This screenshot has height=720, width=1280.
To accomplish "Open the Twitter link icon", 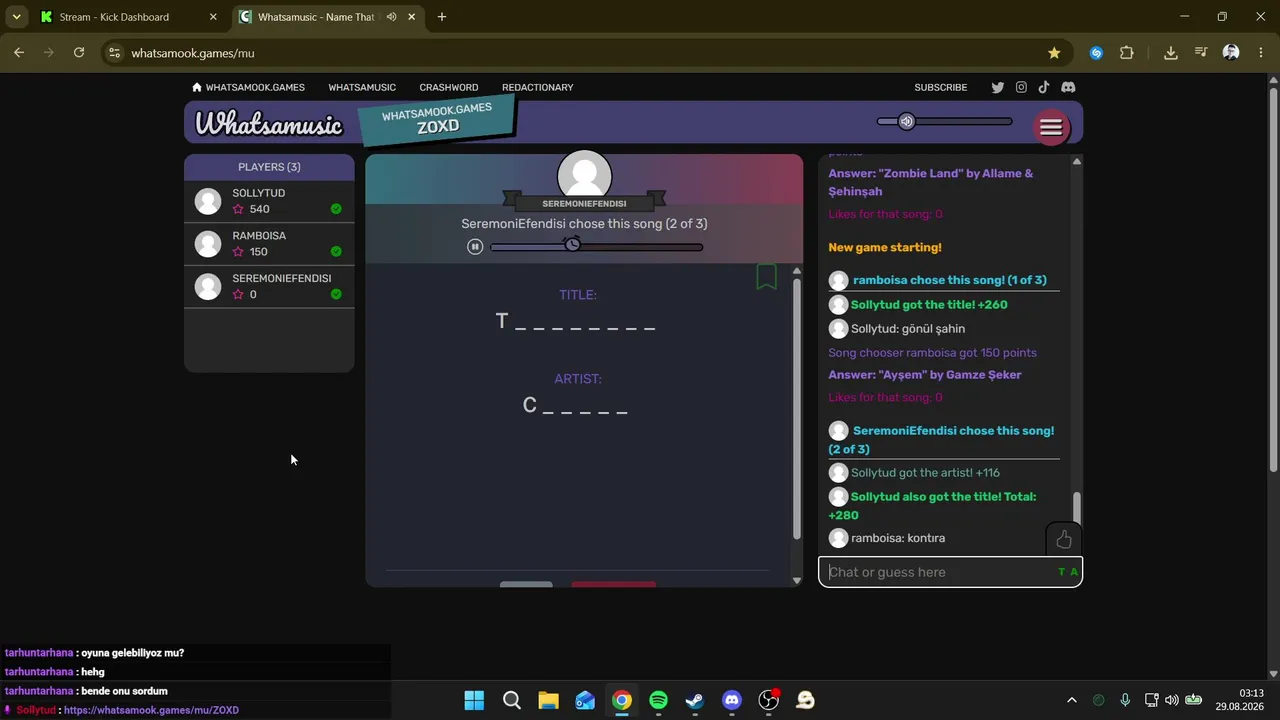I will (997, 87).
